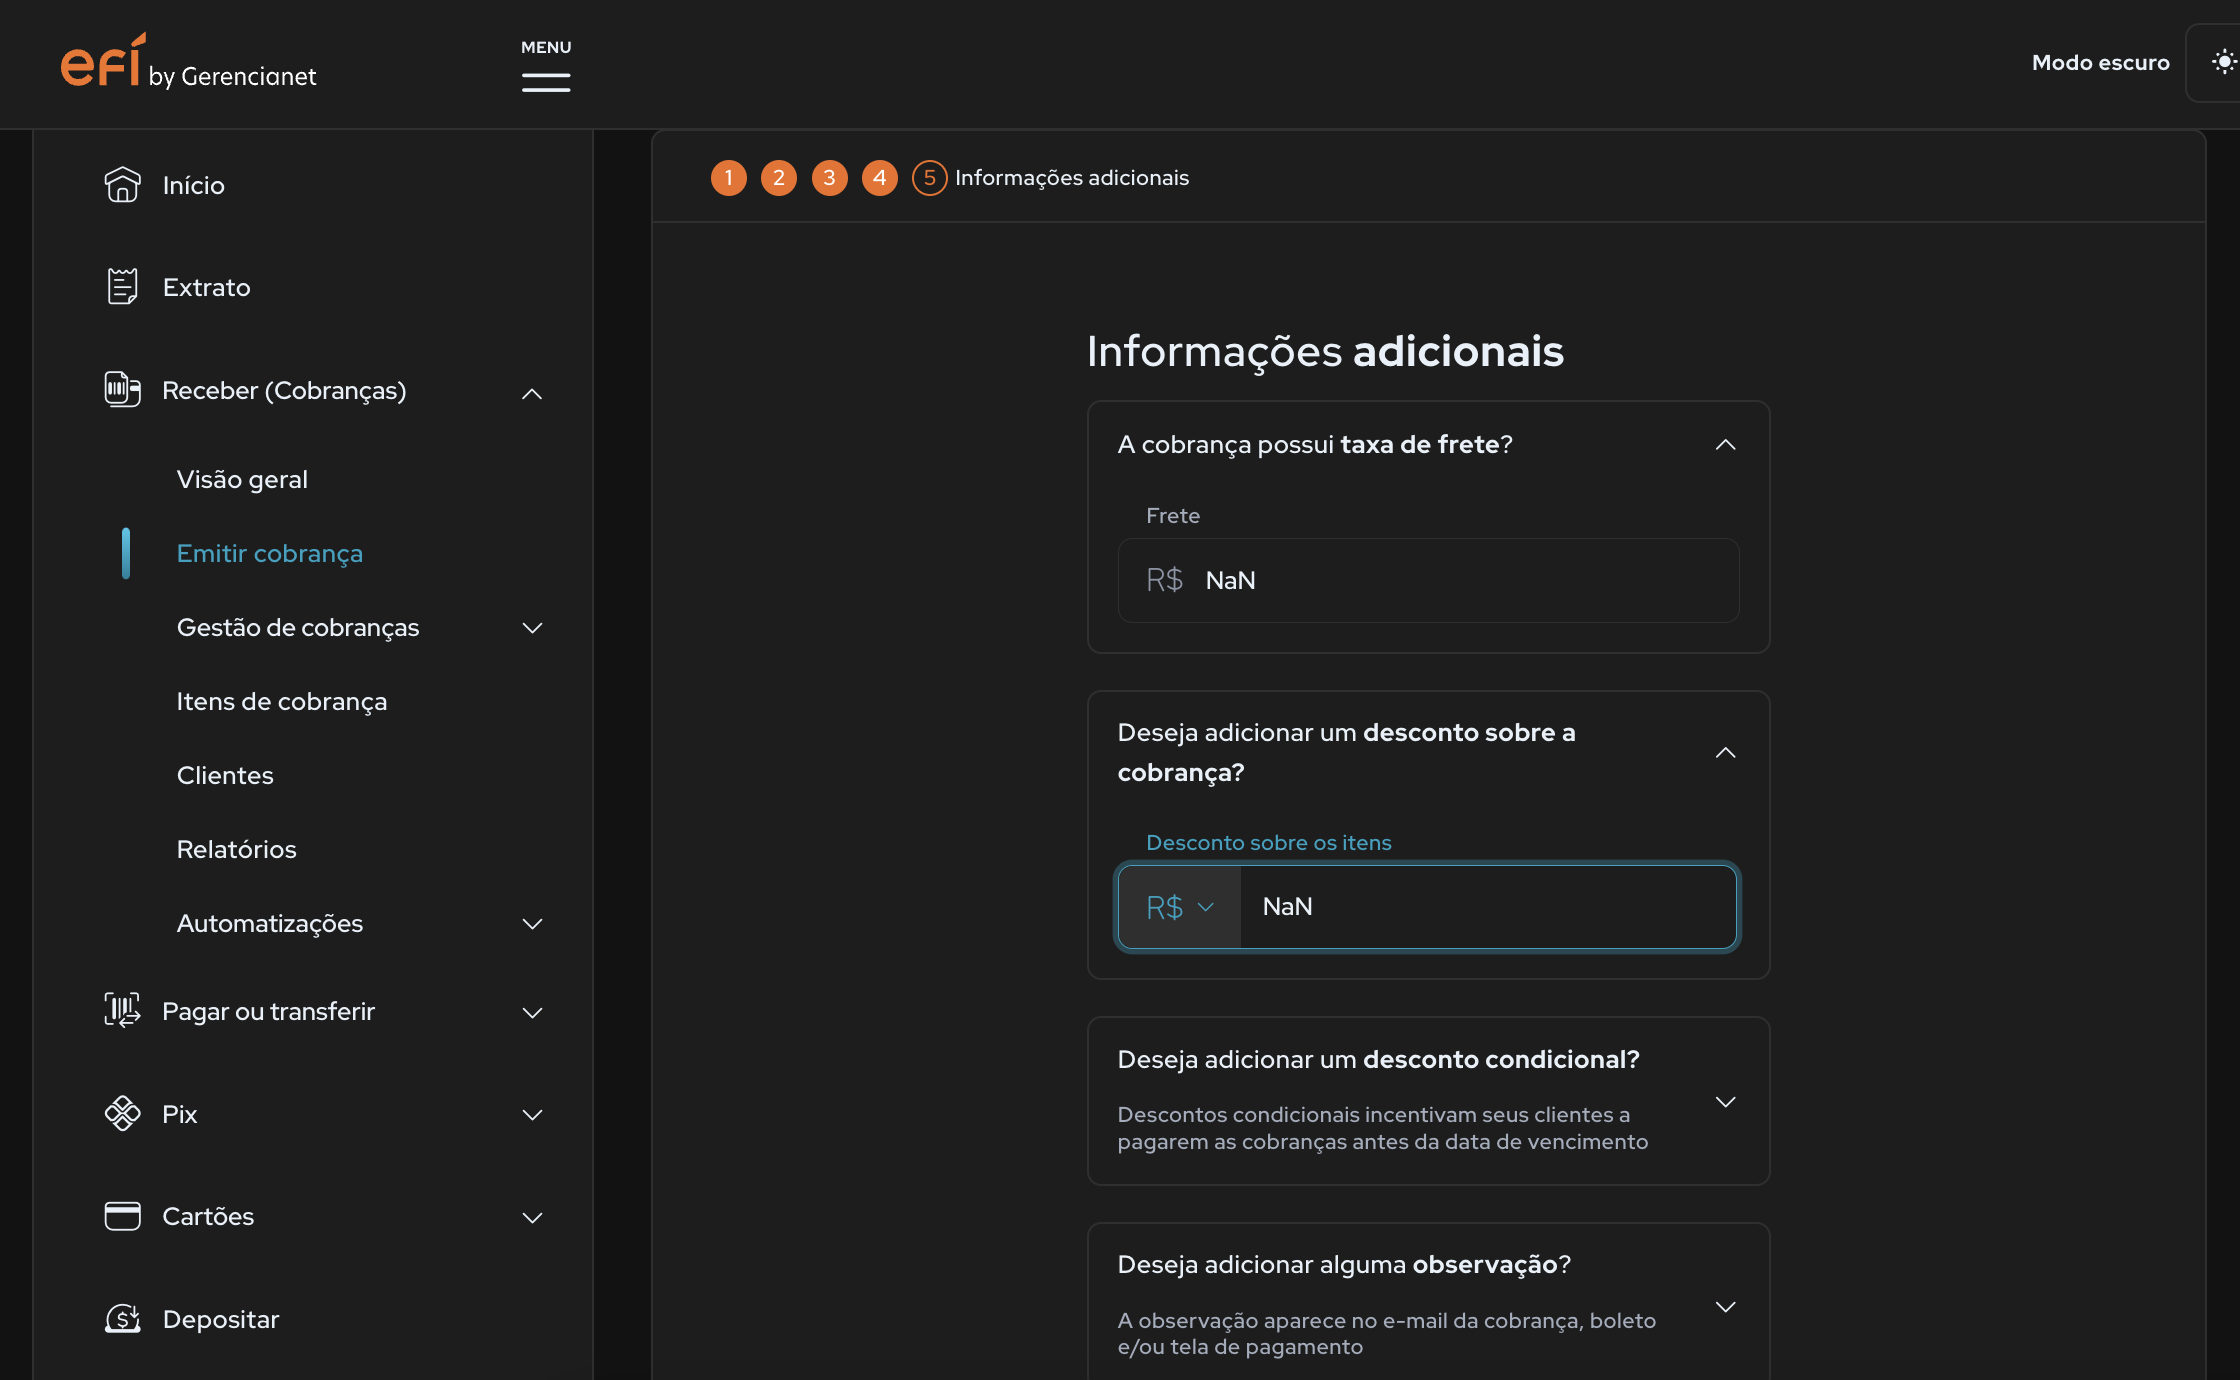Expand the desconto condicional section chevron
The height and width of the screenshot is (1380, 2240).
coord(1725,1102)
